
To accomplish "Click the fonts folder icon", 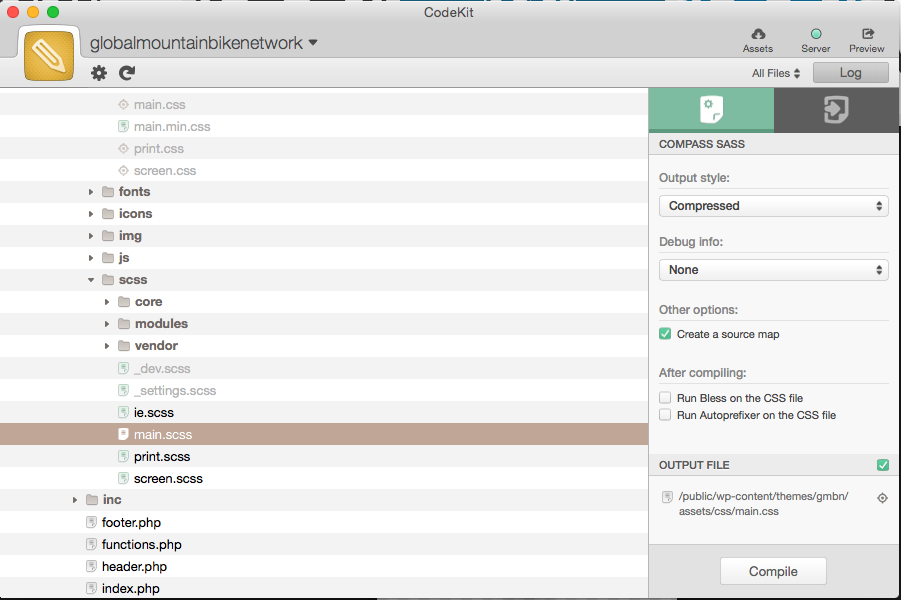I will (x=108, y=191).
